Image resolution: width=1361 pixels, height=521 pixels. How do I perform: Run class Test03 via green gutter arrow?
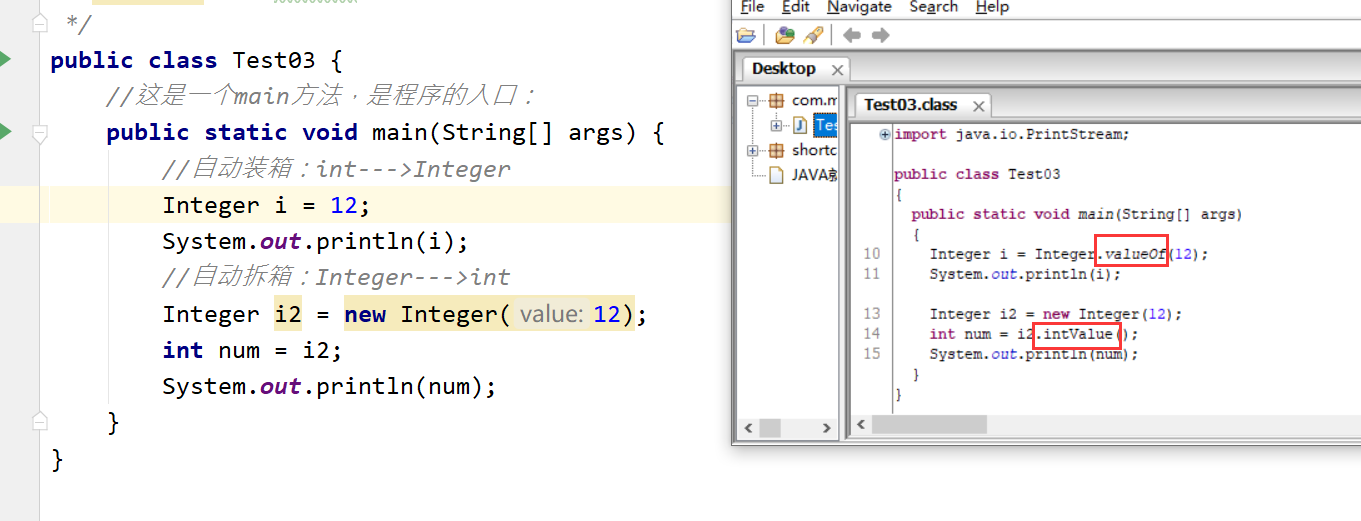coord(4,60)
